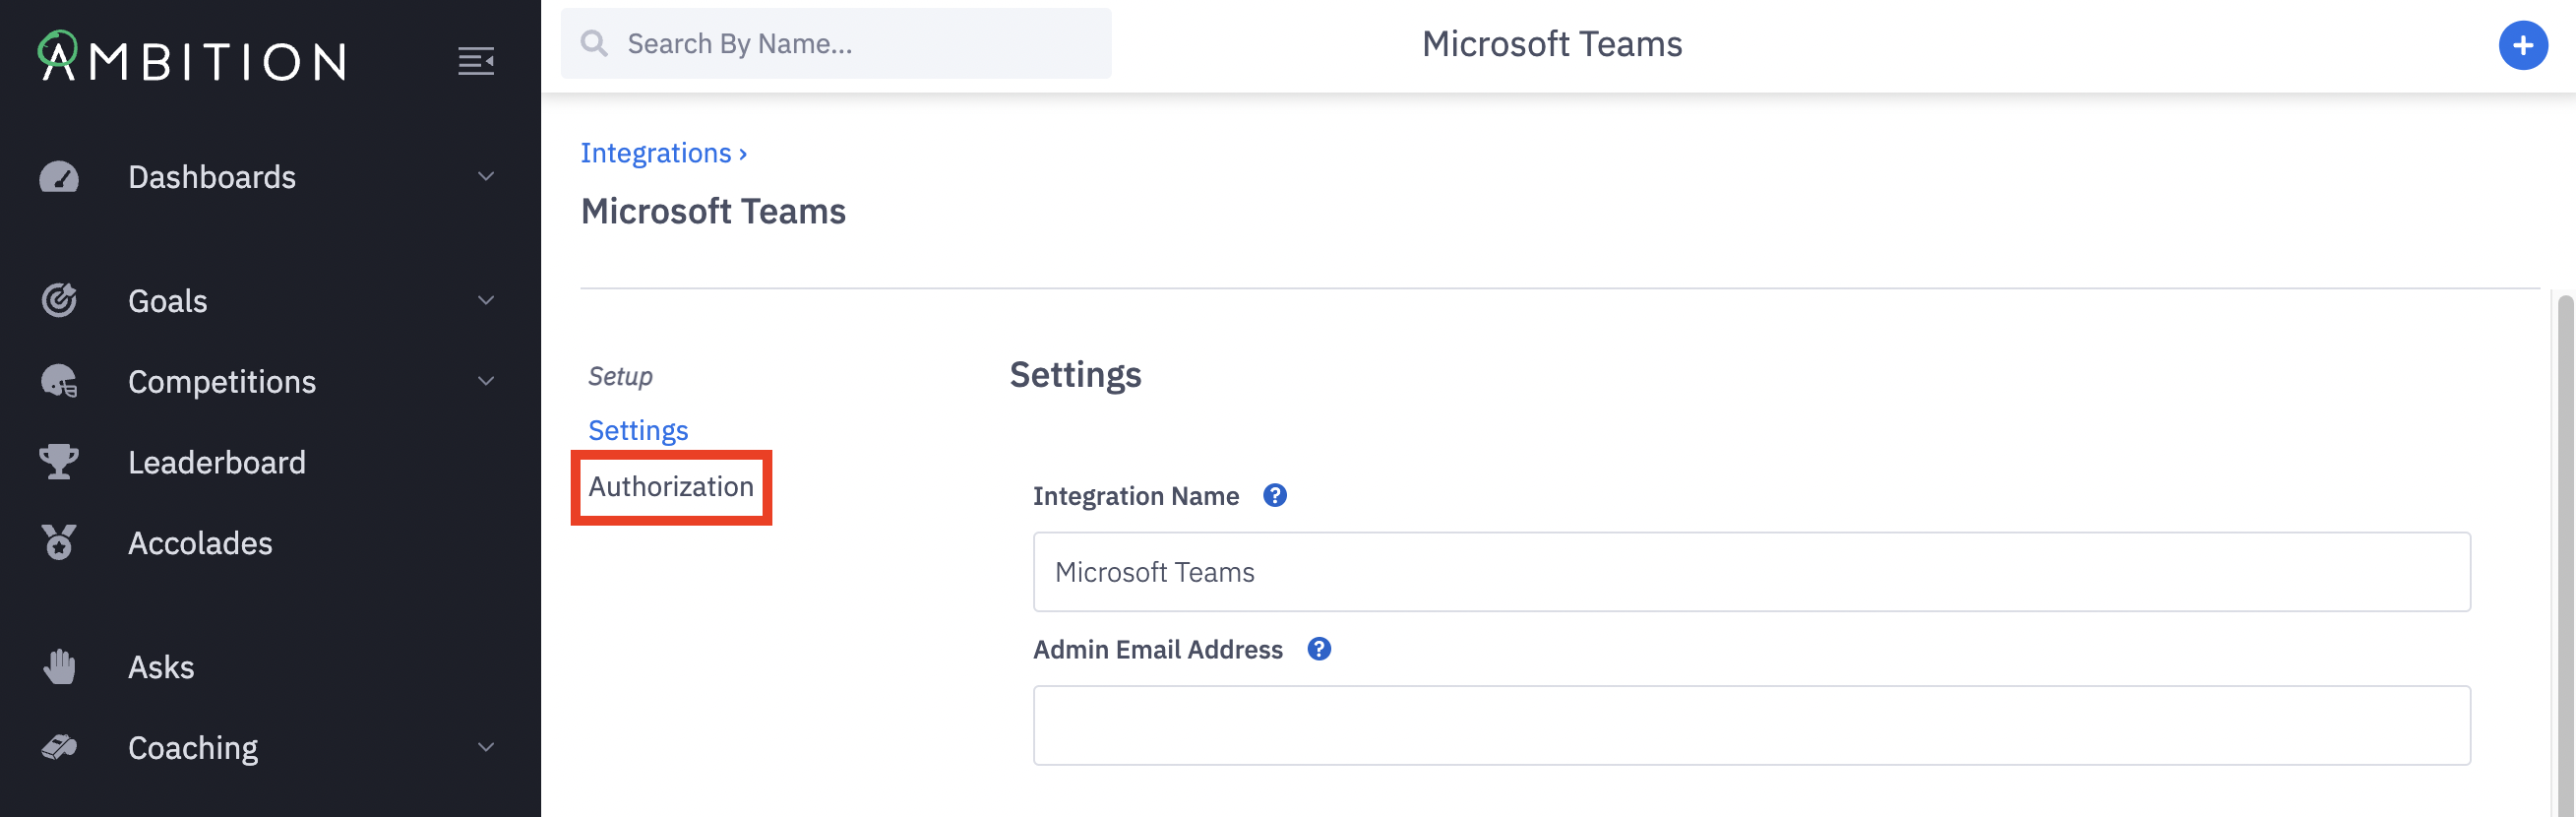
Task: Click the Asks hand icon
Action: 59,666
